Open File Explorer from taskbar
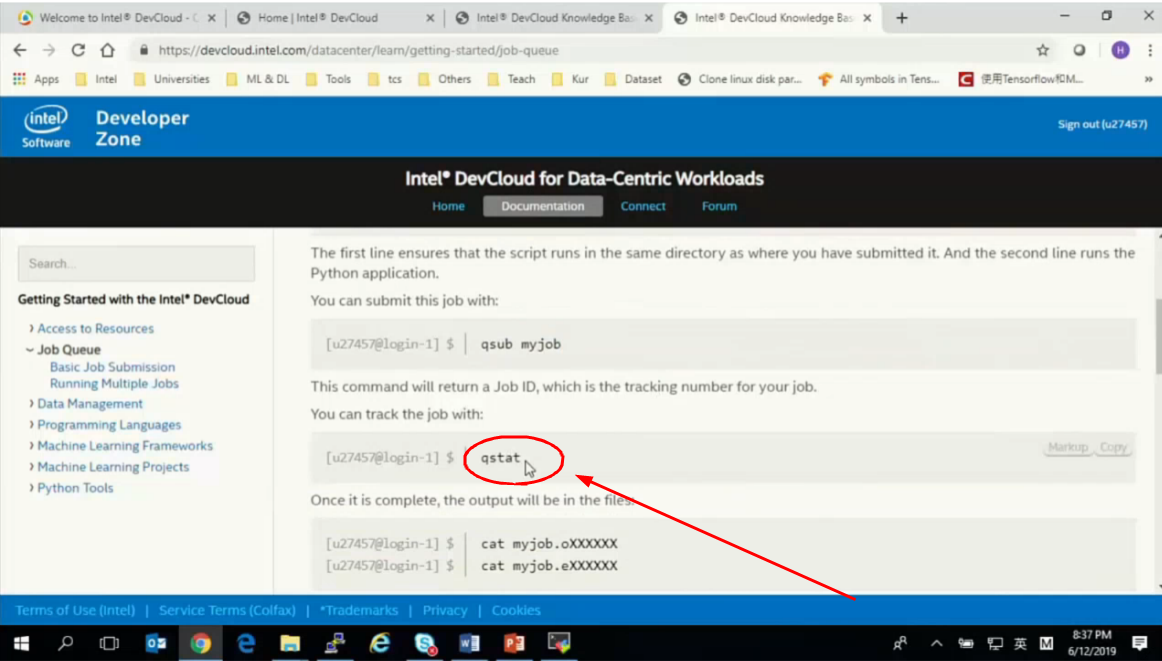 [x=290, y=643]
